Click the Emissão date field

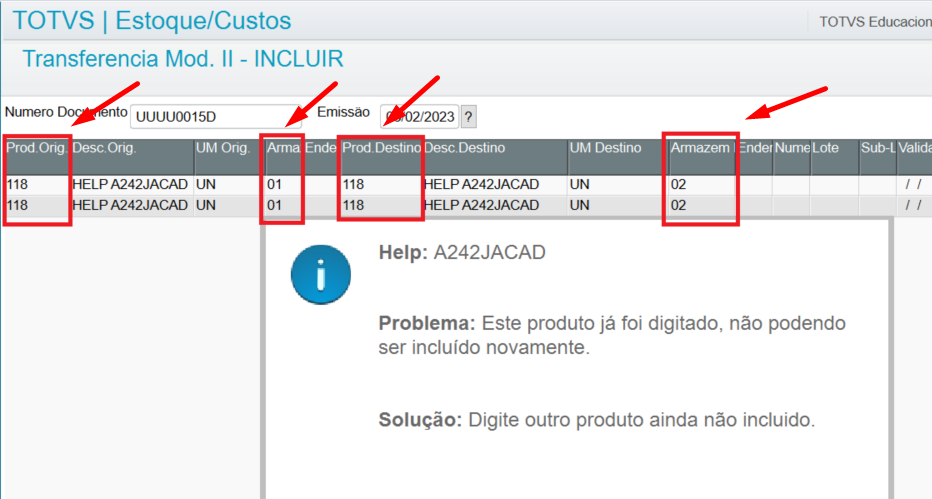click(420, 116)
